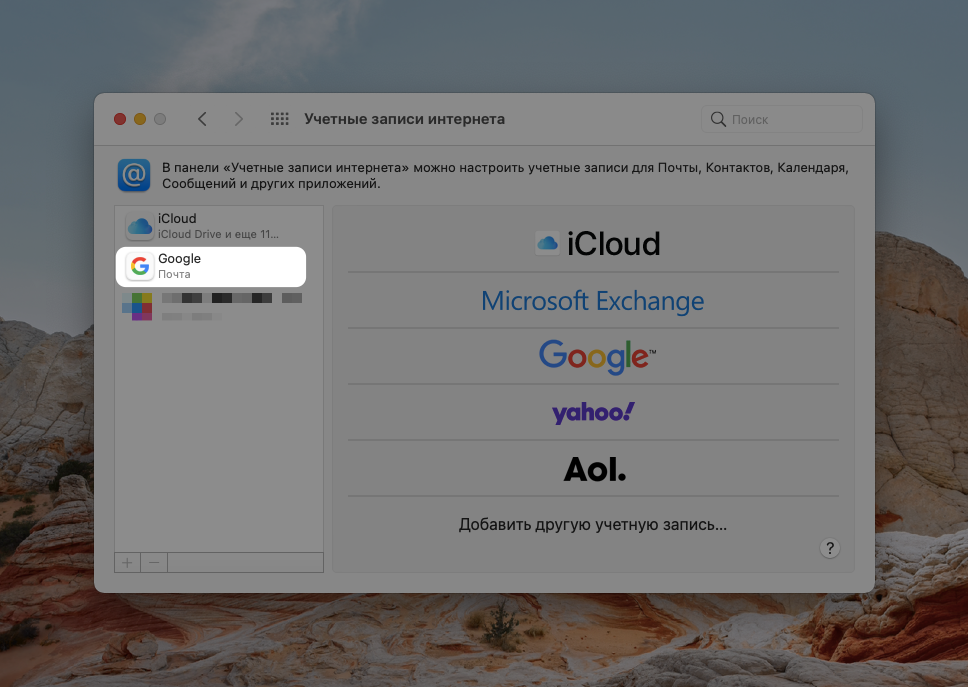
Task: Open help with question mark button
Action: pyautogui.click(x=830, y=548)
